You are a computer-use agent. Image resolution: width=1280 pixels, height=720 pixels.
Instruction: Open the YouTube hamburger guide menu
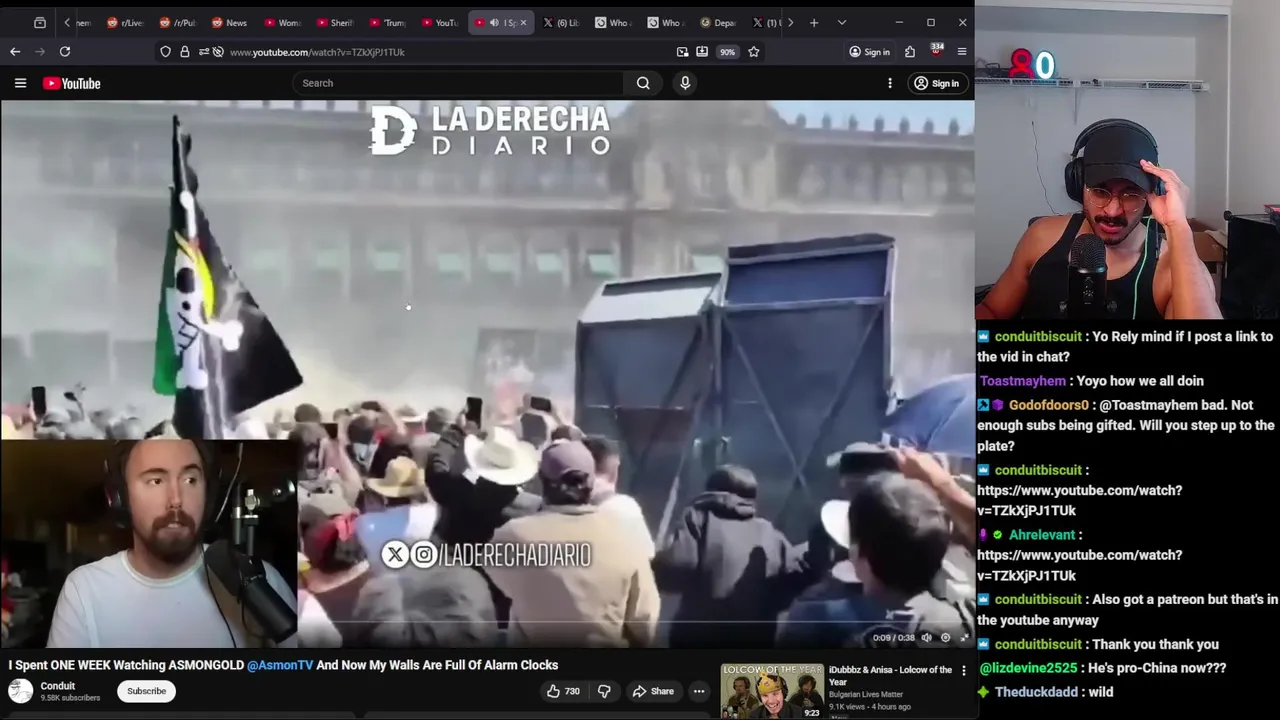[20, 83]
